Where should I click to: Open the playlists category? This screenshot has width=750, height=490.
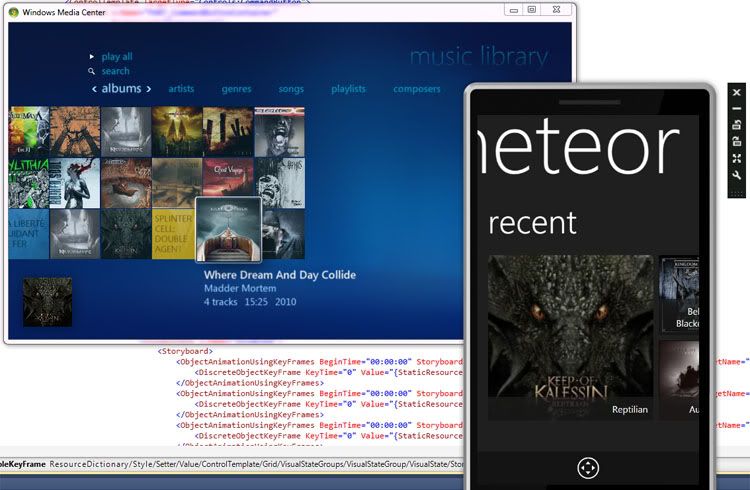coord(348,89)
